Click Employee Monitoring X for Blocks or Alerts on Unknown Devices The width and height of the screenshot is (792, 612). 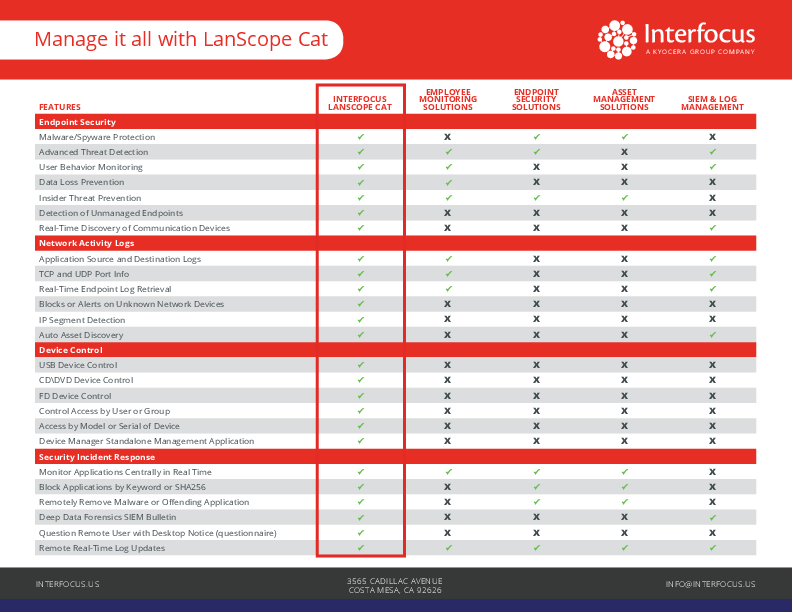click(x=448, y=304)
